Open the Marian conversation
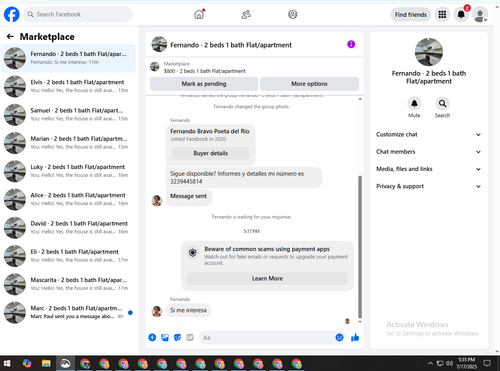 point(68,143)
